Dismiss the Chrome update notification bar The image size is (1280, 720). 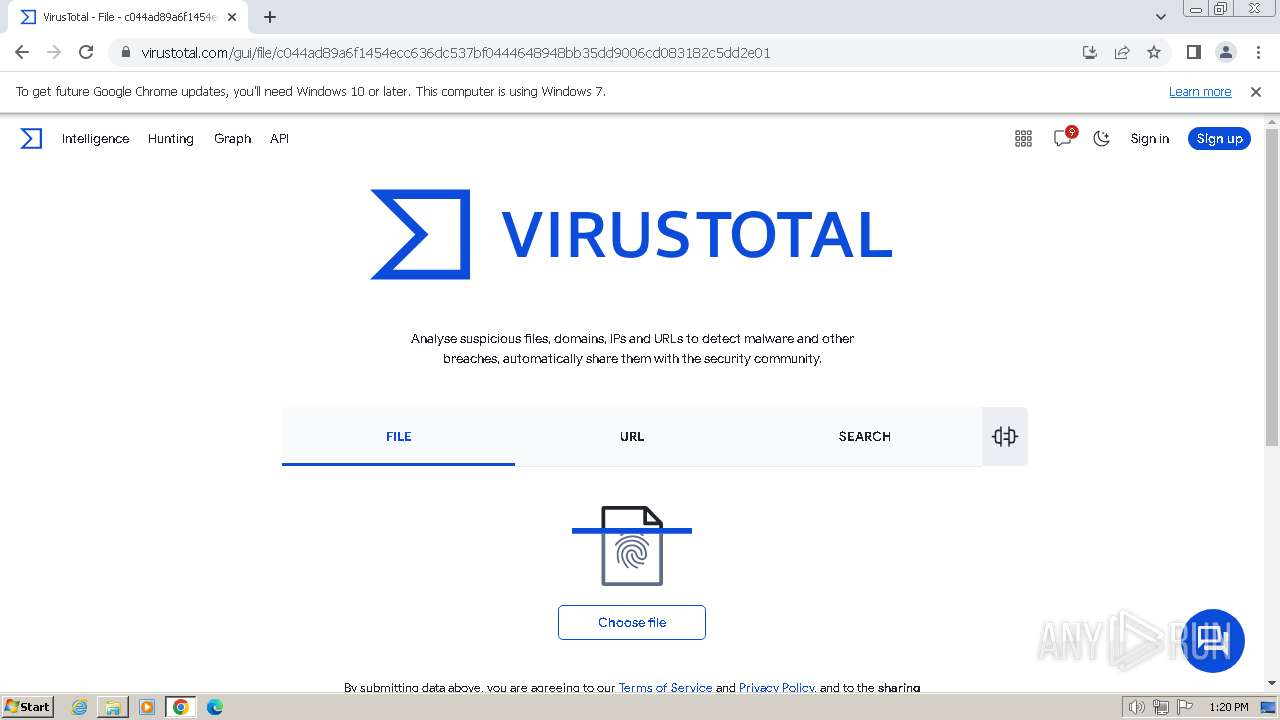pyautogui.click(x=1256, y=92)
